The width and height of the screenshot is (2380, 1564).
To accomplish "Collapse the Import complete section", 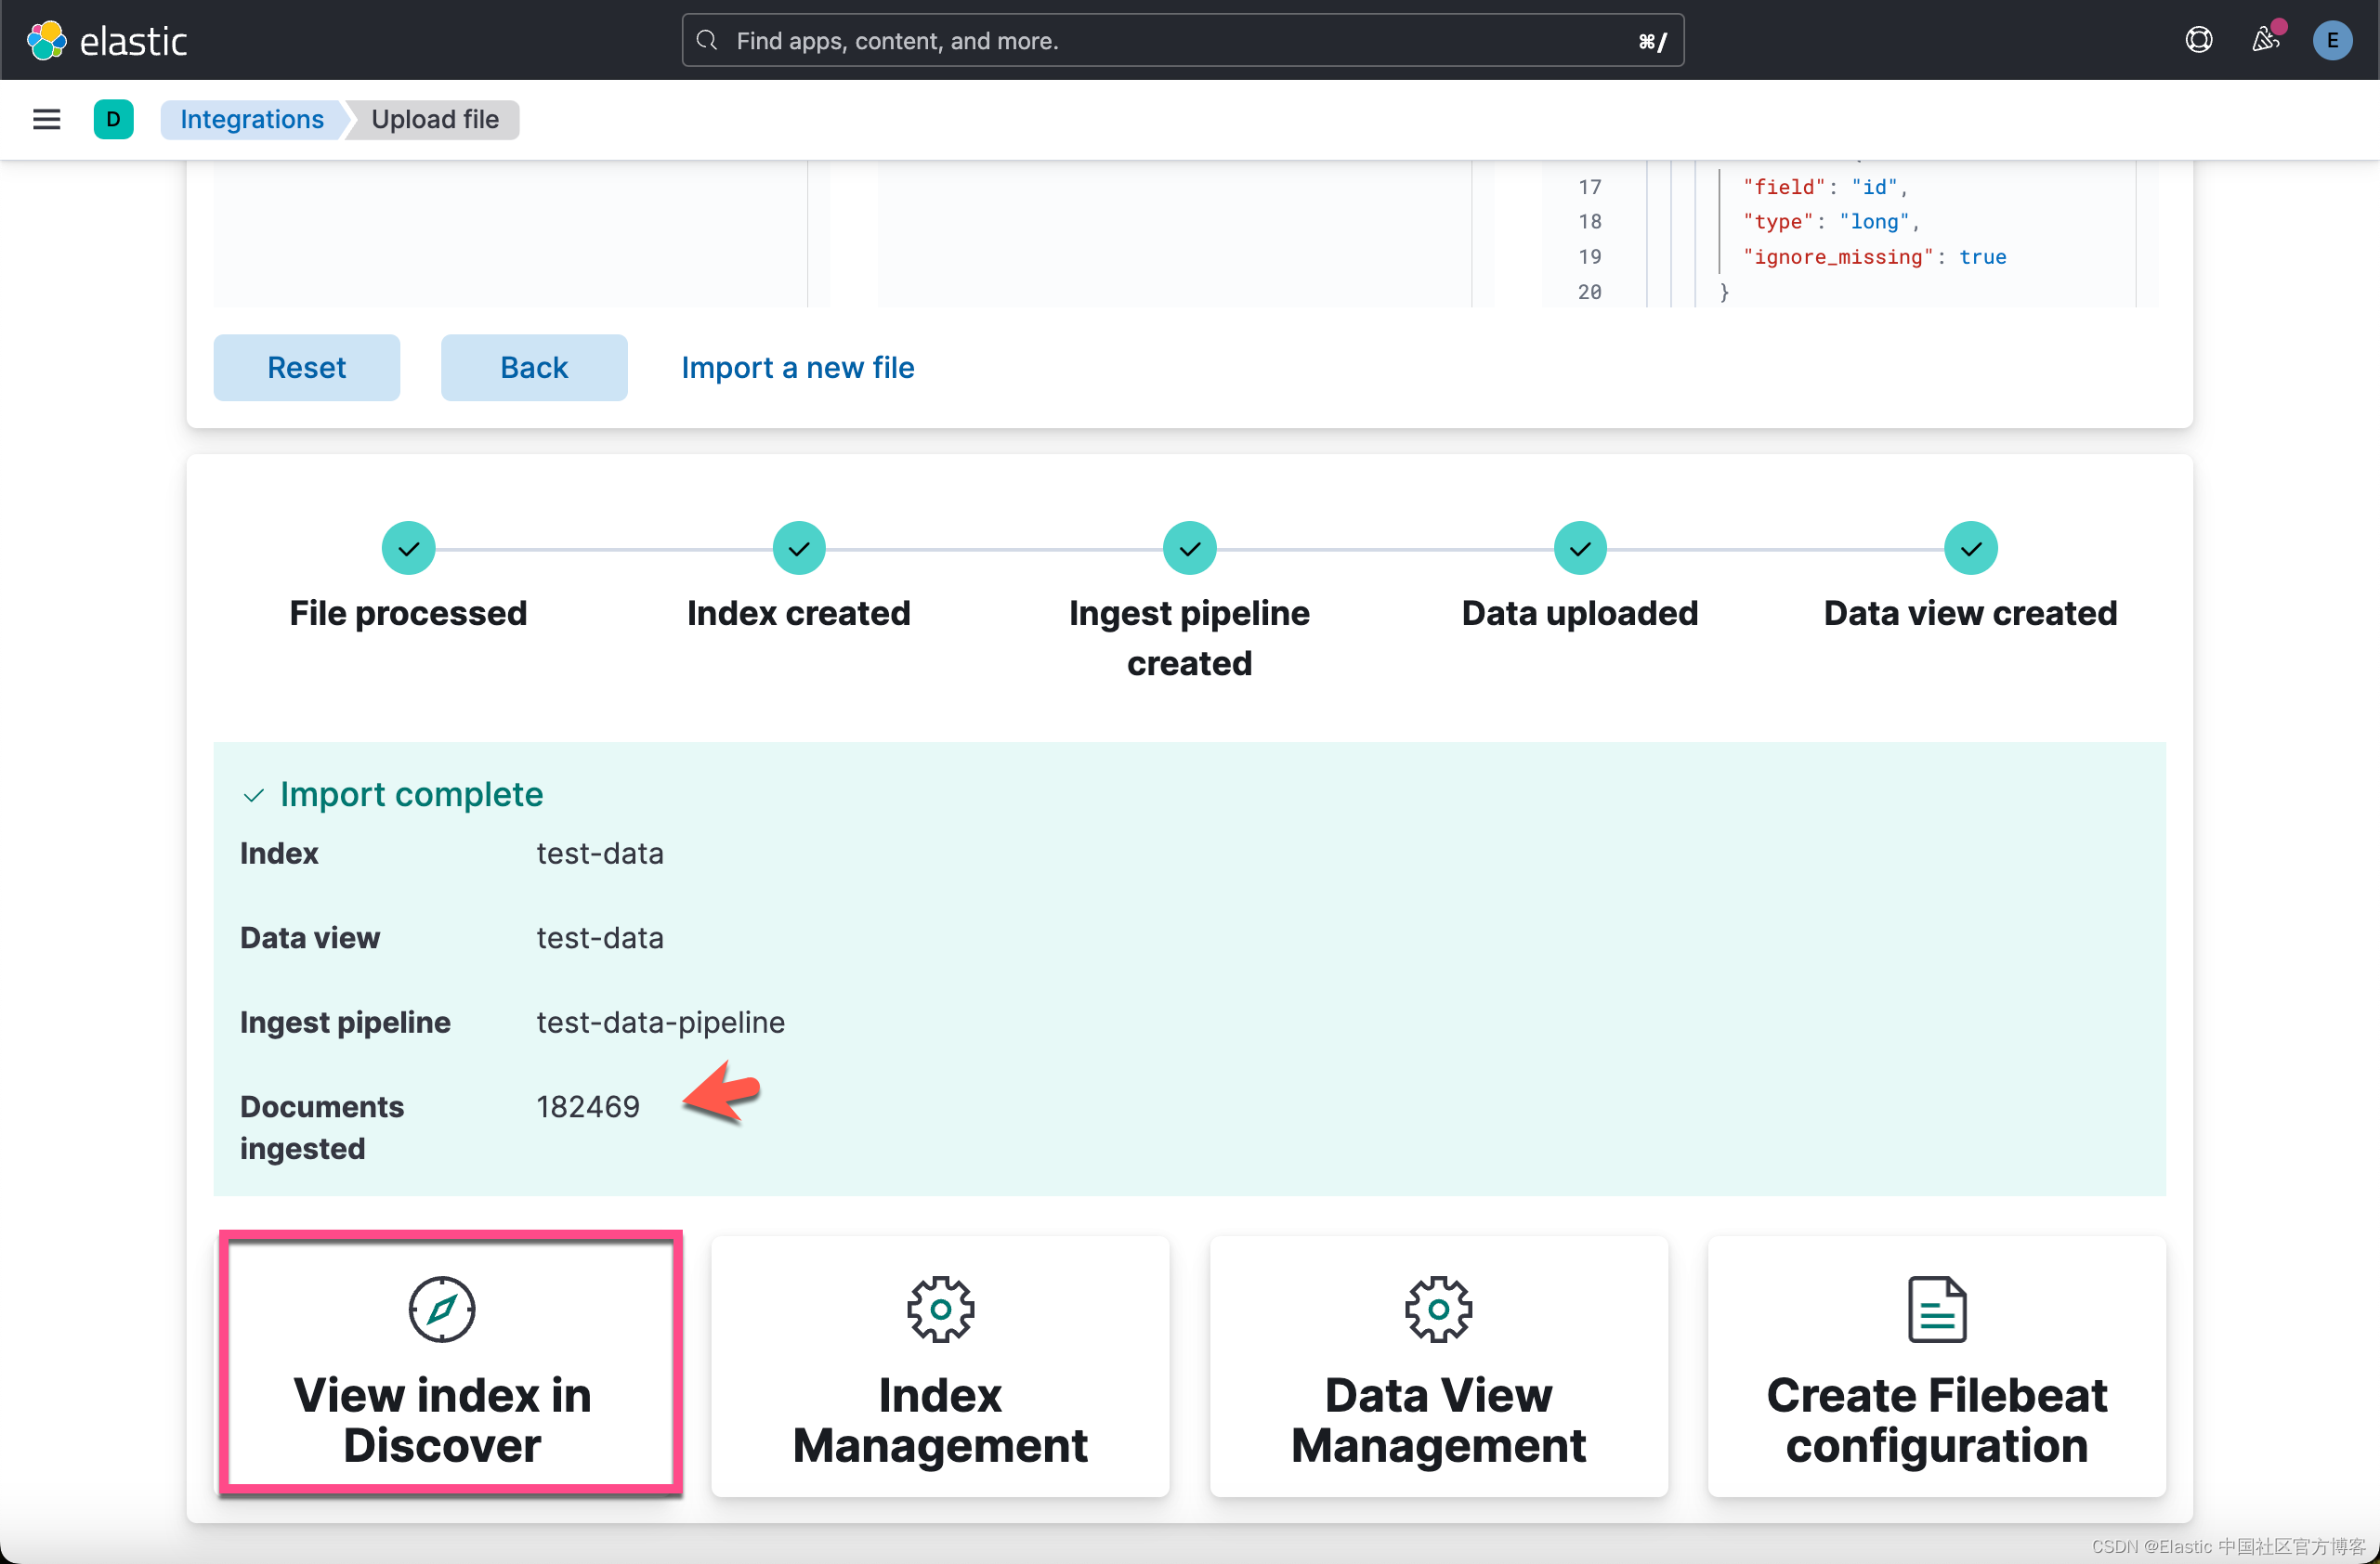I will coord(253,795).
